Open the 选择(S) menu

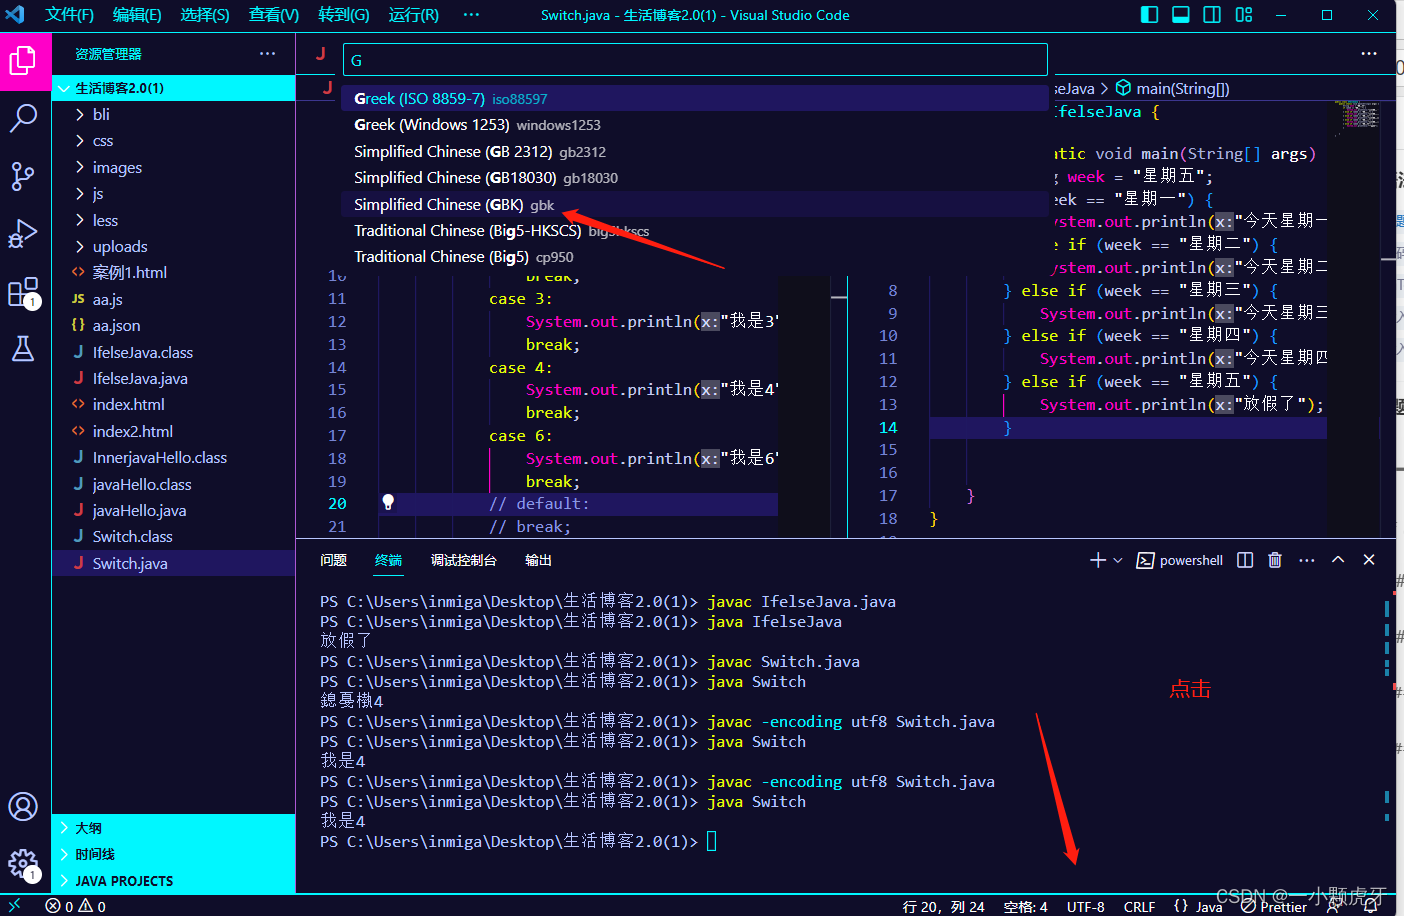205,15
